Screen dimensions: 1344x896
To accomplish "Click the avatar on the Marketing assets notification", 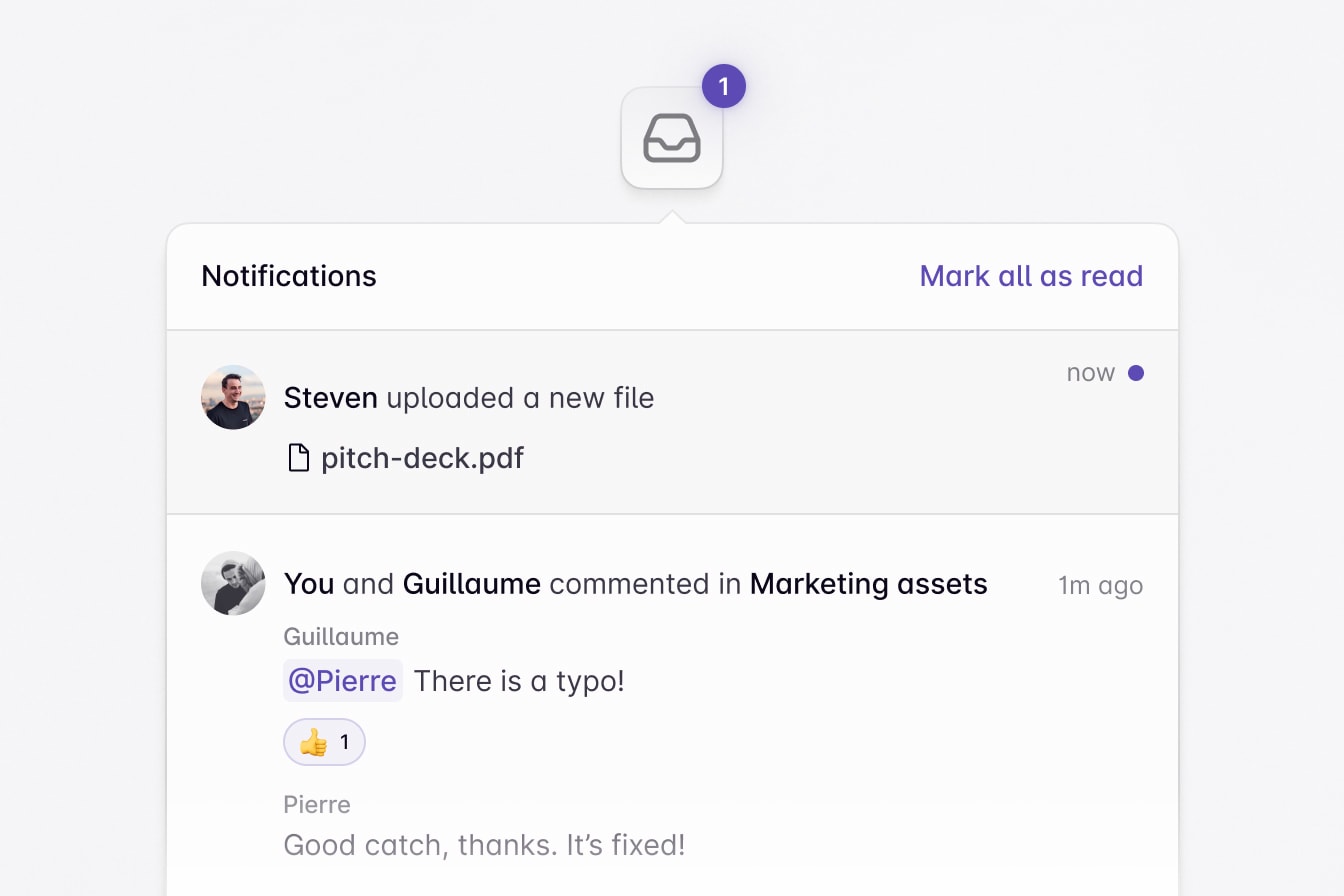I will tap(232, 583).
